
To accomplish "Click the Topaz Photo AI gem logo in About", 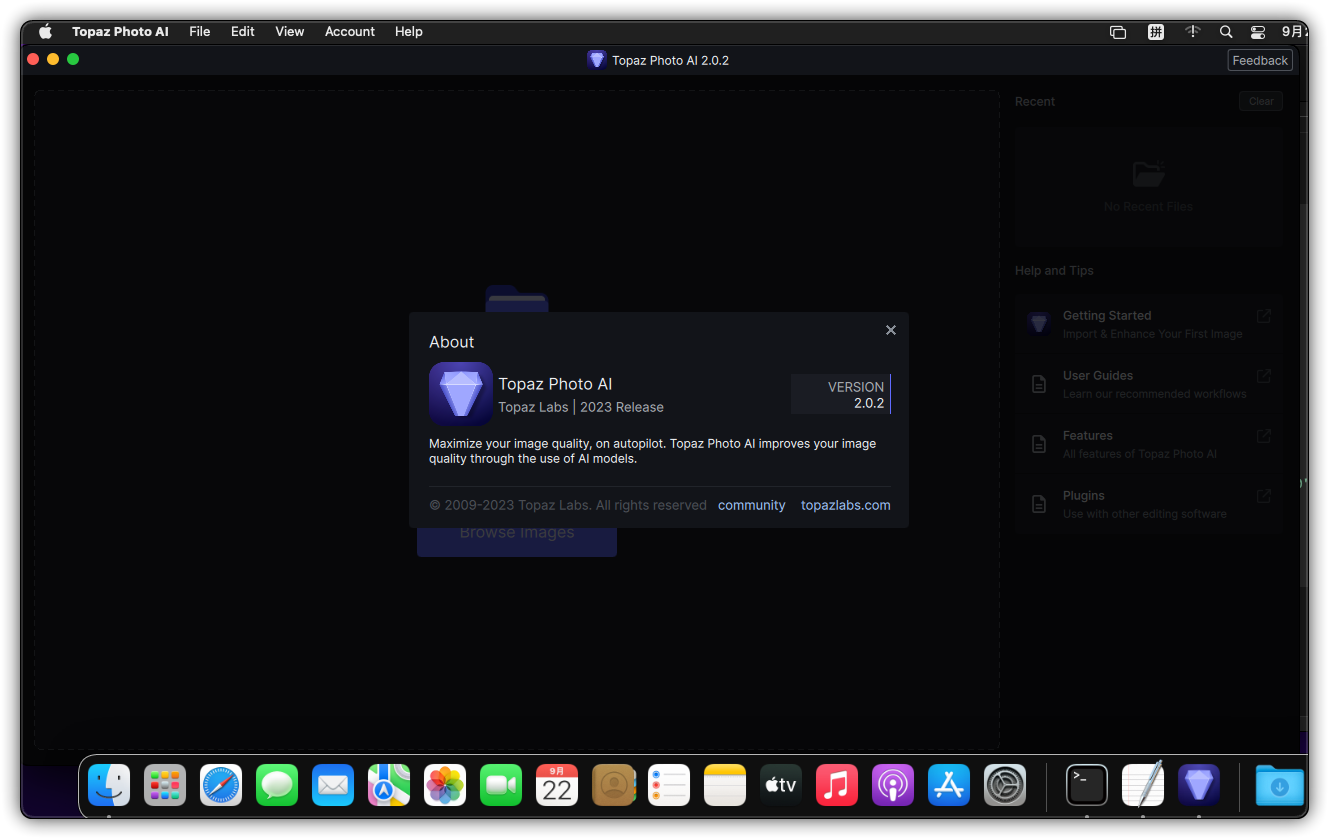I will click(461, 394).
